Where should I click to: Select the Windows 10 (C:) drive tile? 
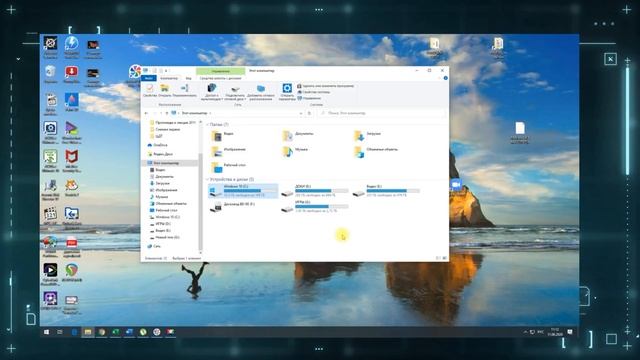[243, 191]
